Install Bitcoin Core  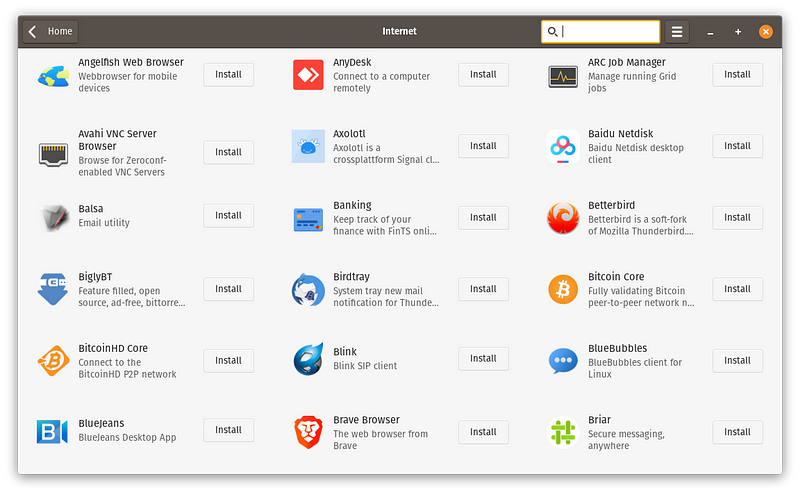[x=737, y=289]
